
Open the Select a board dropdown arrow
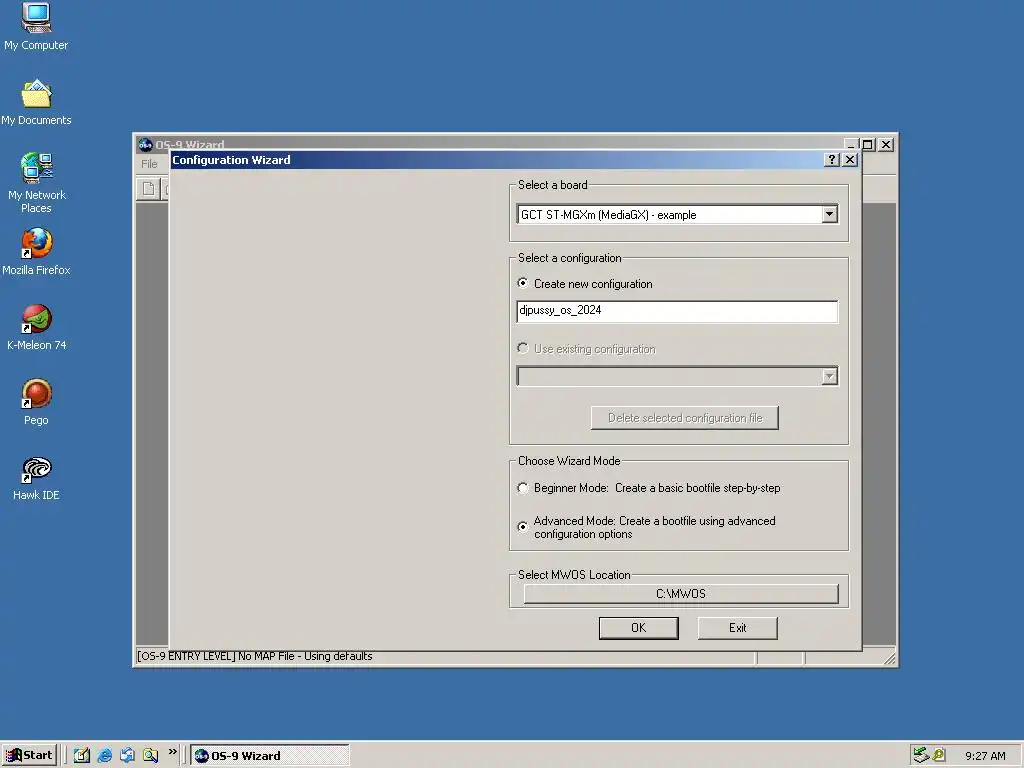829,214
